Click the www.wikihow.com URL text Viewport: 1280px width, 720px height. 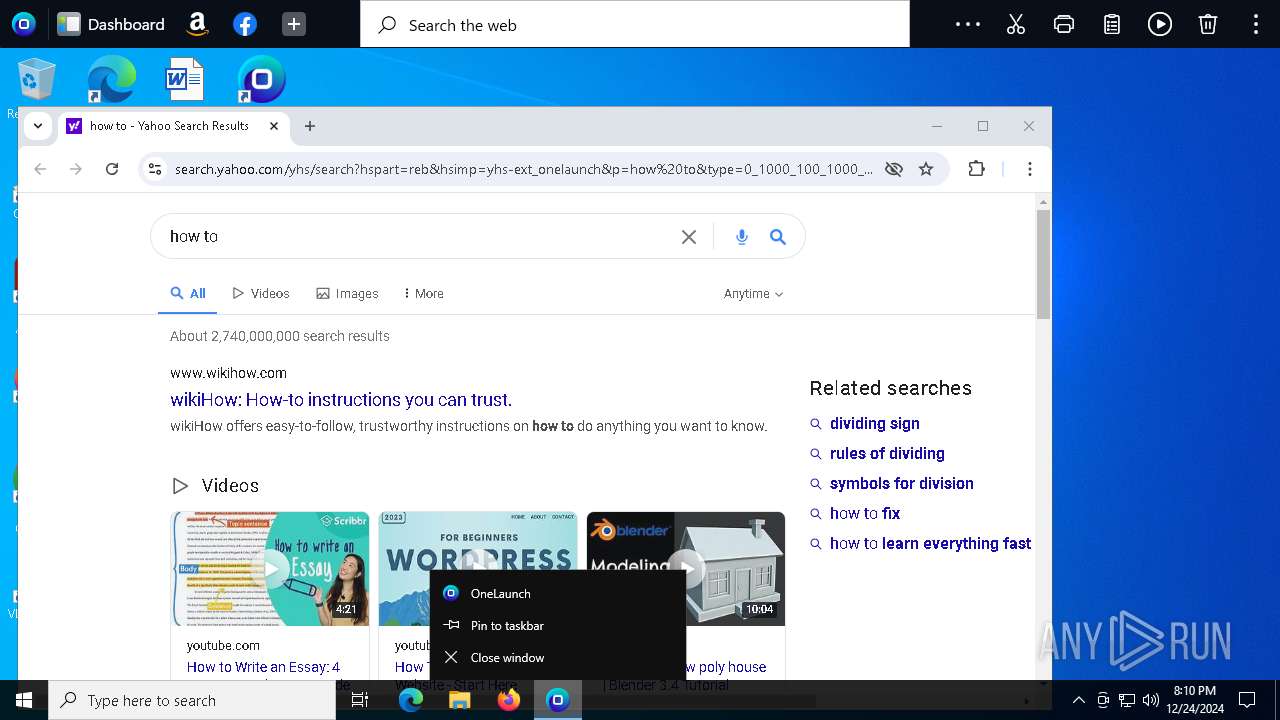click(228, 373)
